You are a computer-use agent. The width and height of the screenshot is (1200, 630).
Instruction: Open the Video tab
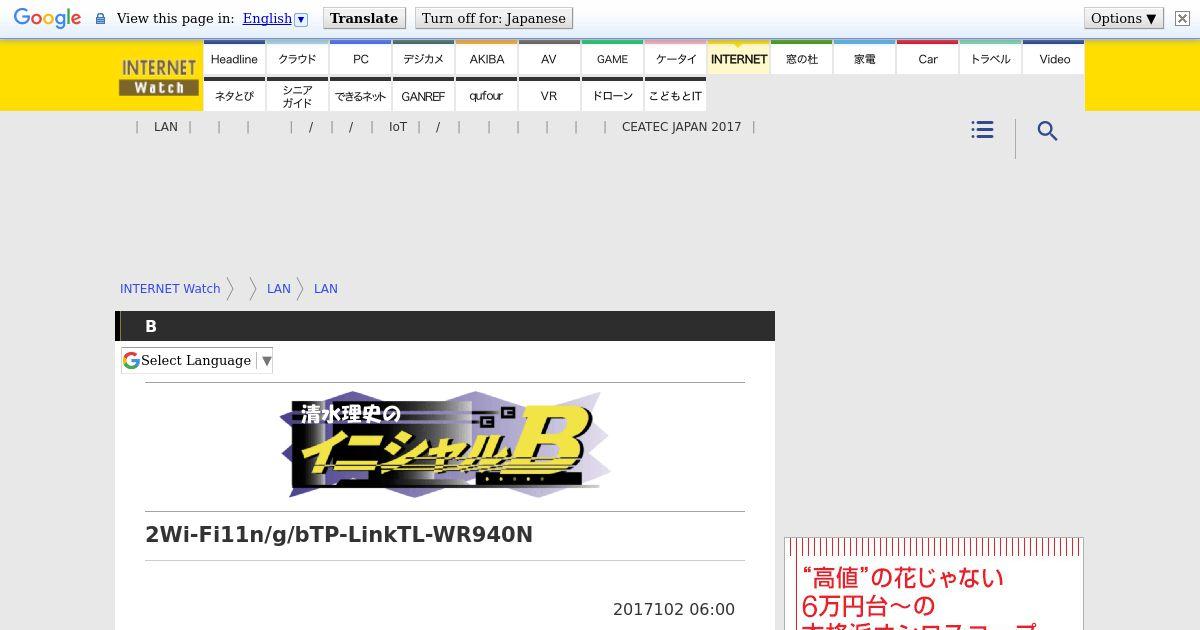click(1054, 58)
